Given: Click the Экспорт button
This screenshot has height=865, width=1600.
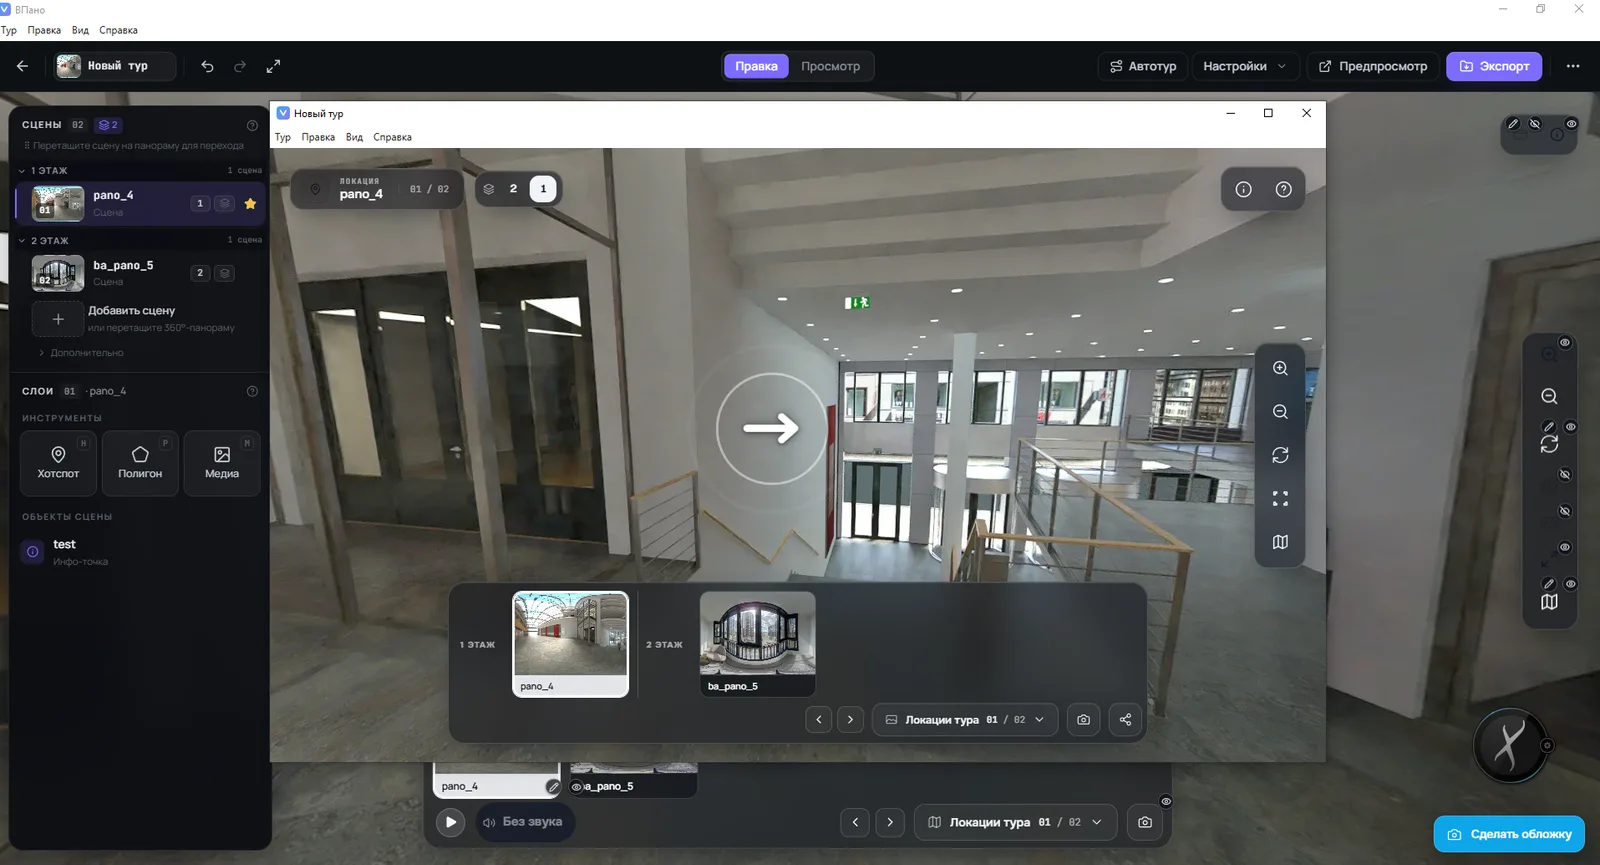Looking at the screenshot, I should click(x=1494, y=66).
